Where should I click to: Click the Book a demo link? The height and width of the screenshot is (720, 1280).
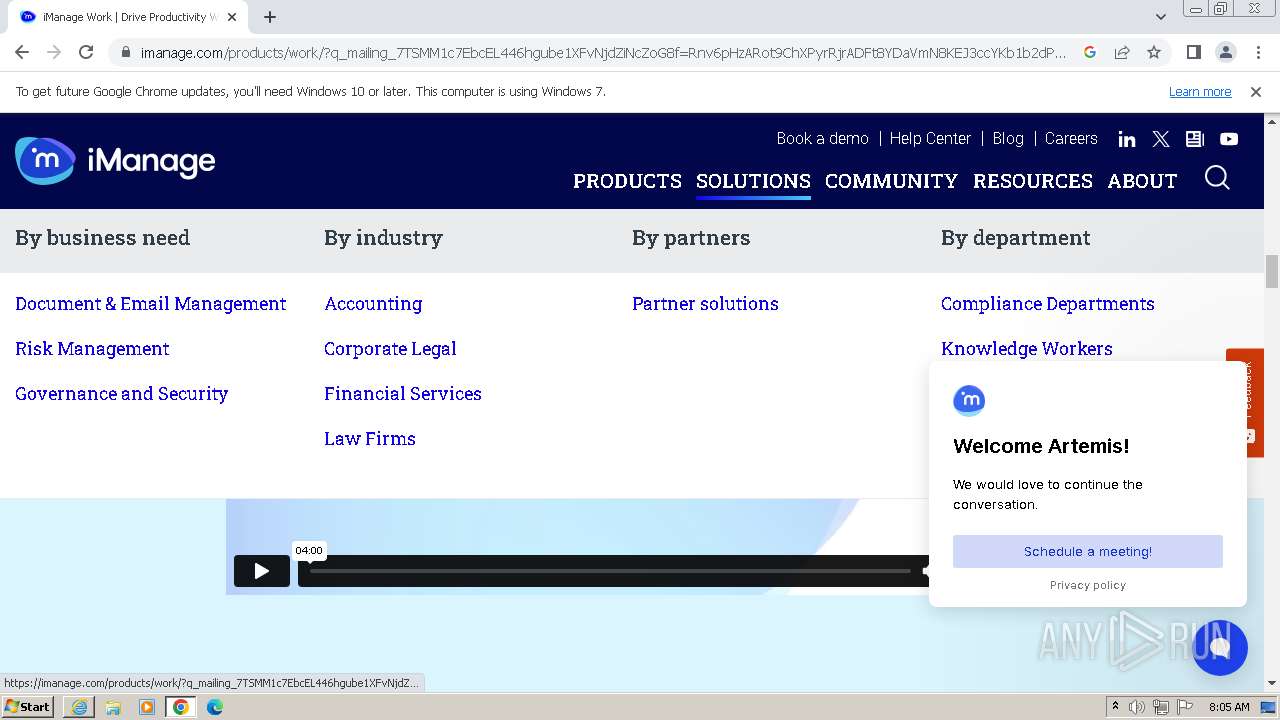(822, 139)
